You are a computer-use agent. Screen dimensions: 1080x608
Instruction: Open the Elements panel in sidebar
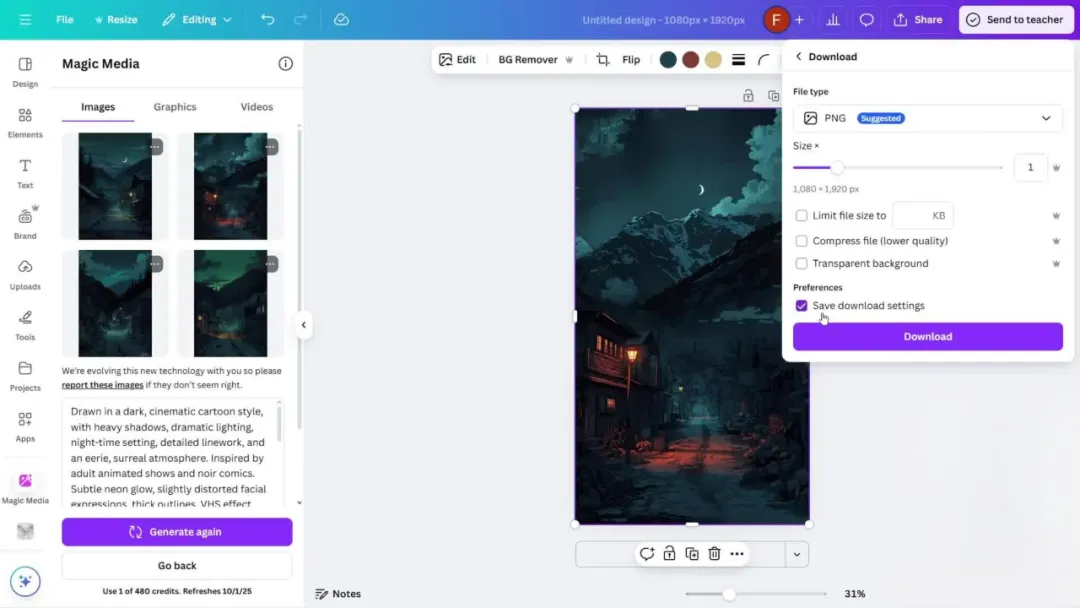[x=25, y=122]
